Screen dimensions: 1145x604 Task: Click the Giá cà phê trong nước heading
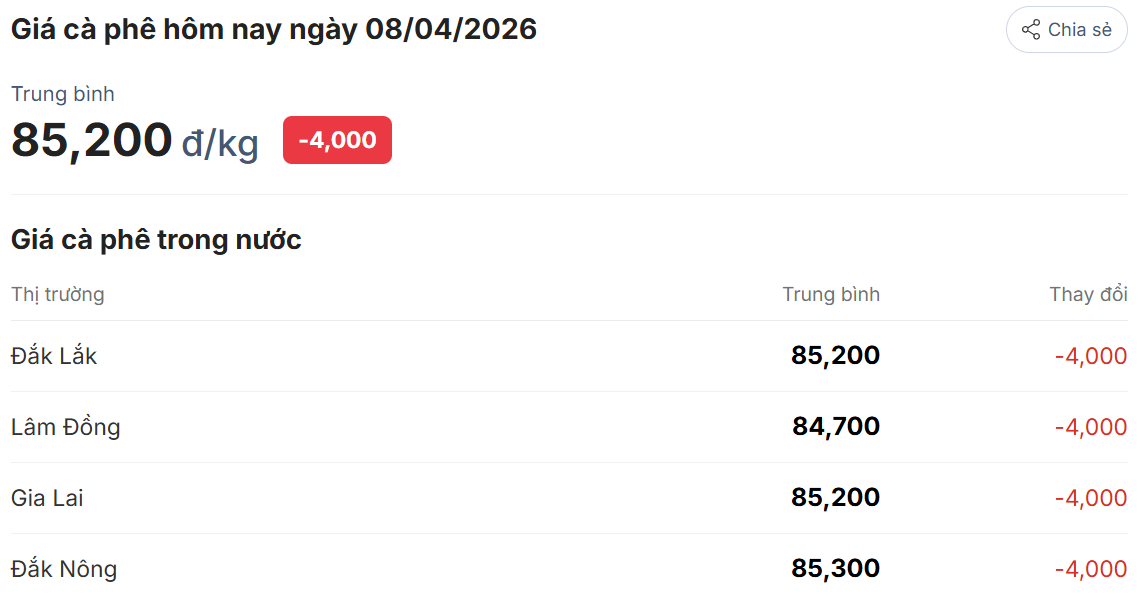click(156, 240)
